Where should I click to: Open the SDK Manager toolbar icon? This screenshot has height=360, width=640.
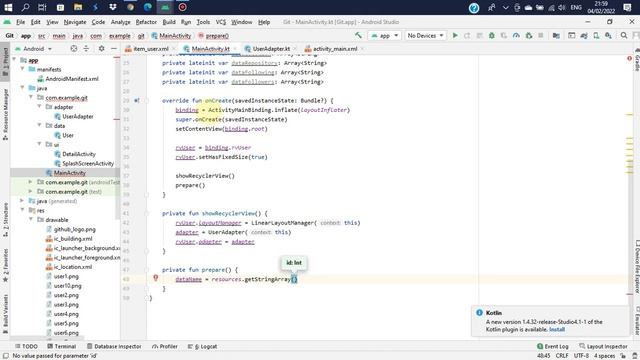[609, 36]
